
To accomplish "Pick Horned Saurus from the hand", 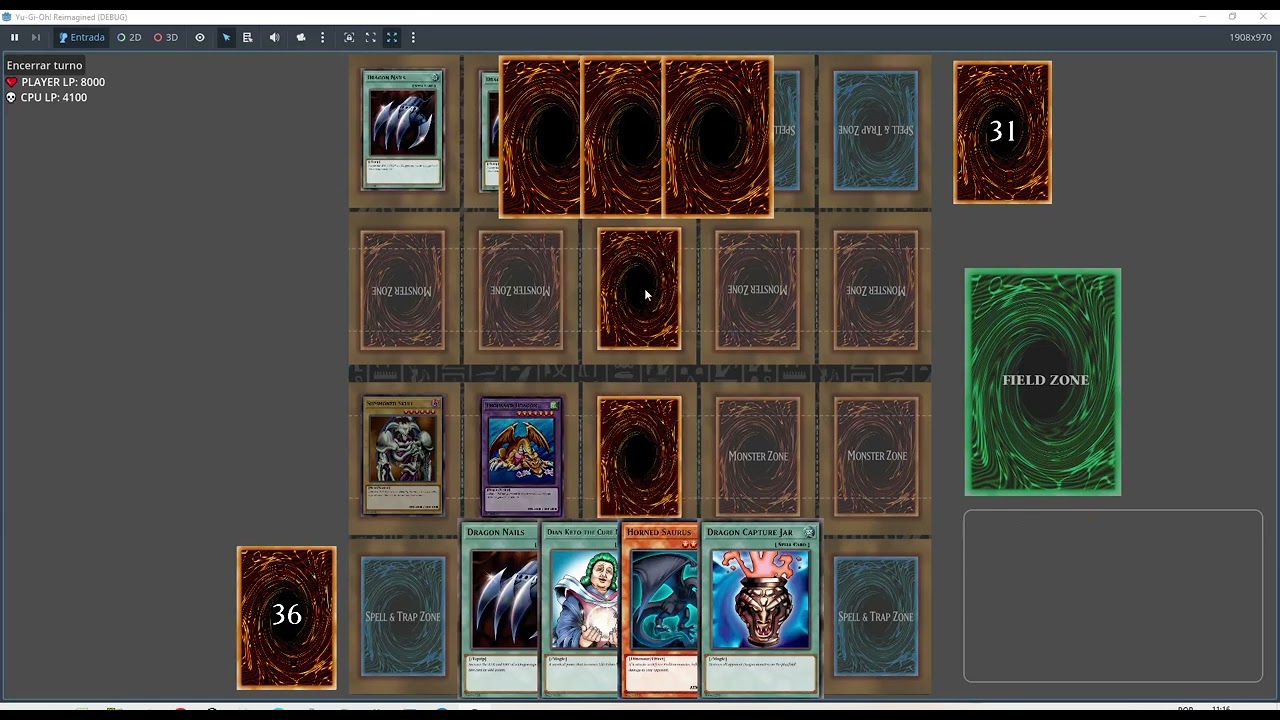I will (661, 609).
